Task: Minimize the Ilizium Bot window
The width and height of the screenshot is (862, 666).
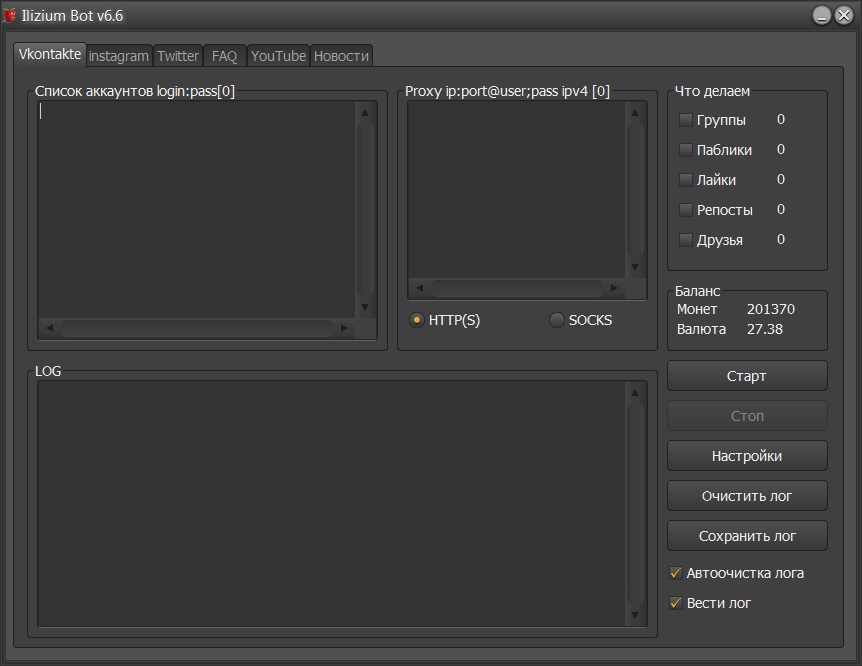Action: click(821, 15)
